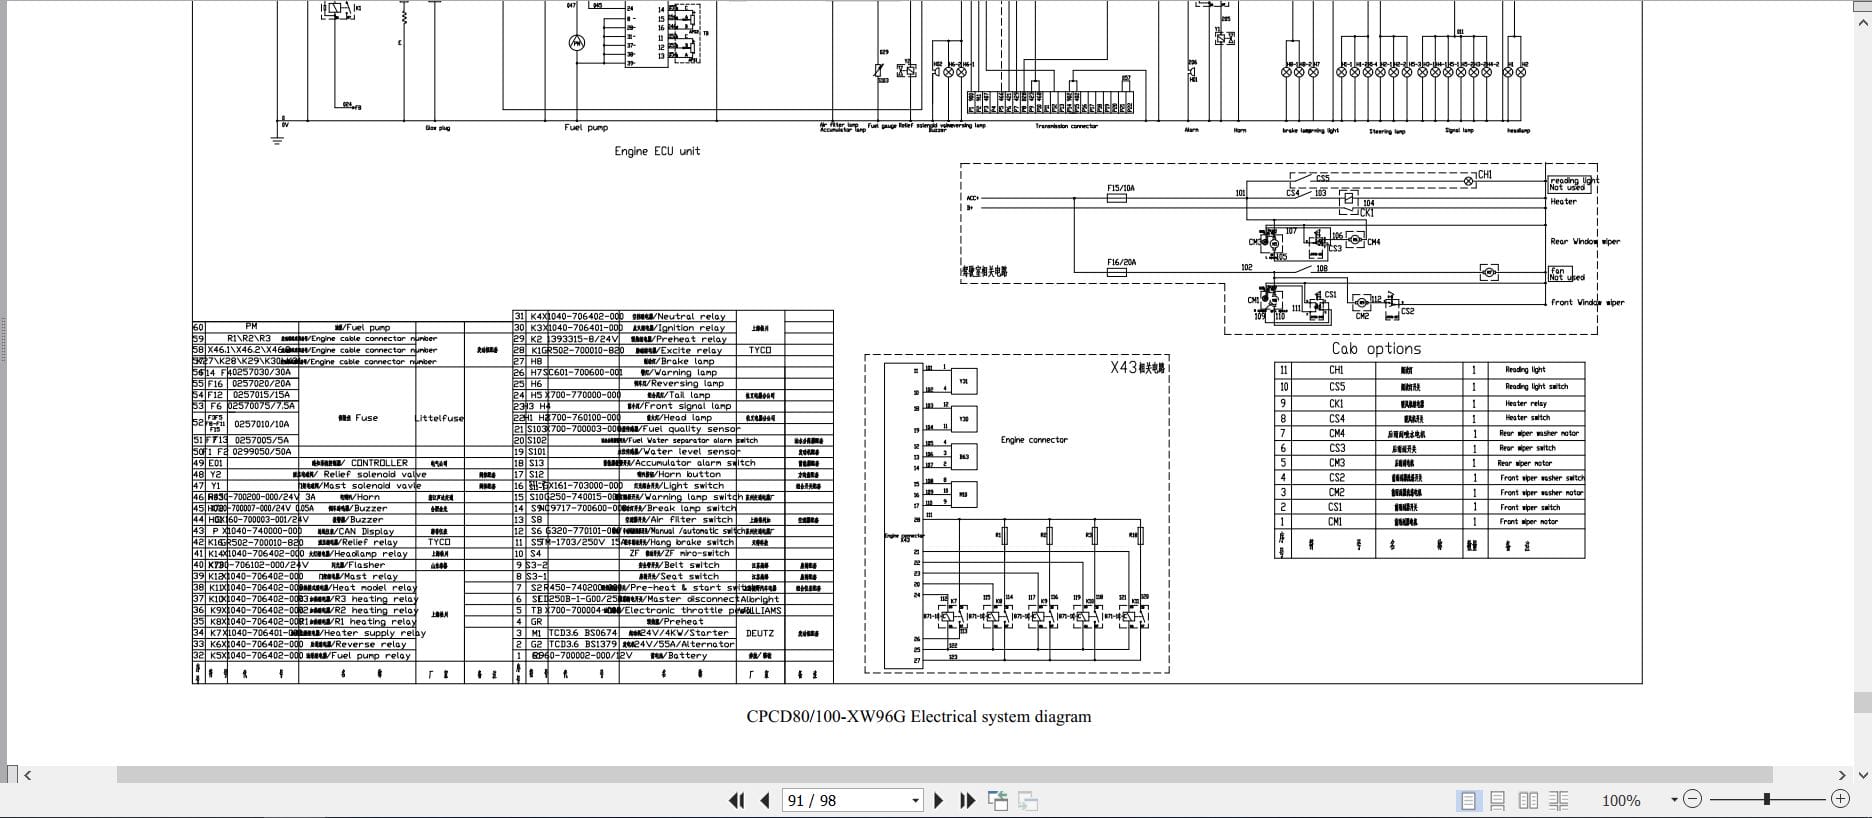This screenshot has height=818, width=1872.
Task: Go to the previous page
Action: coord(766,800)
